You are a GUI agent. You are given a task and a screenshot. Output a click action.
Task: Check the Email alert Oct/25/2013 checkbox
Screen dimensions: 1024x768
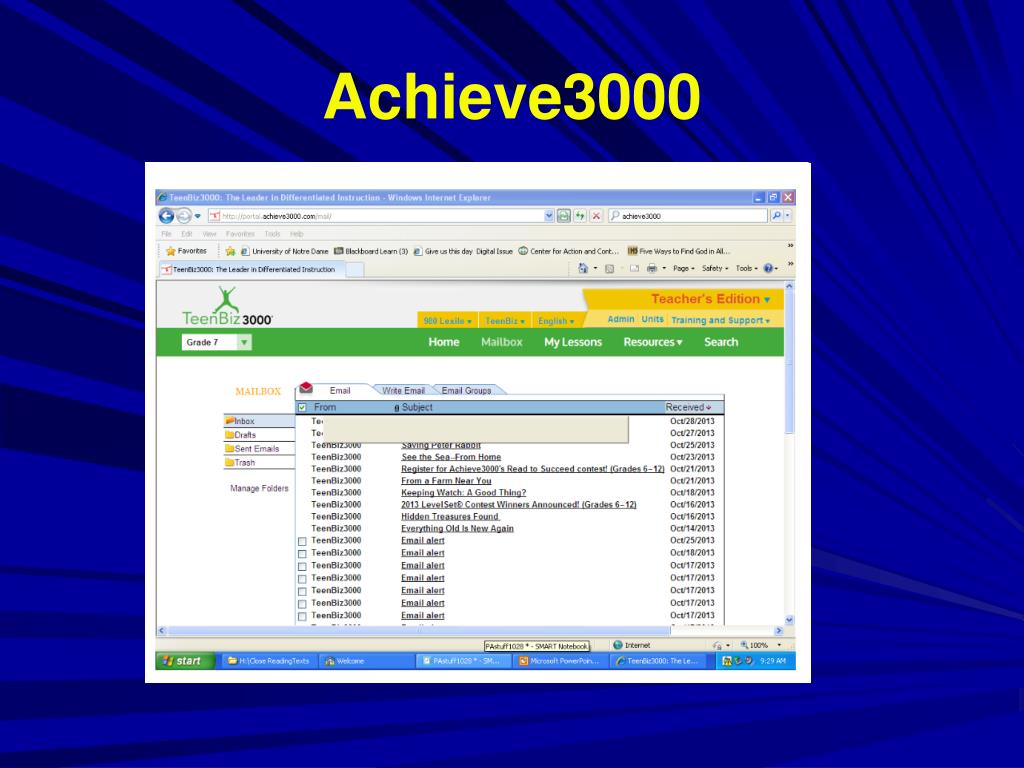(302, 541)
